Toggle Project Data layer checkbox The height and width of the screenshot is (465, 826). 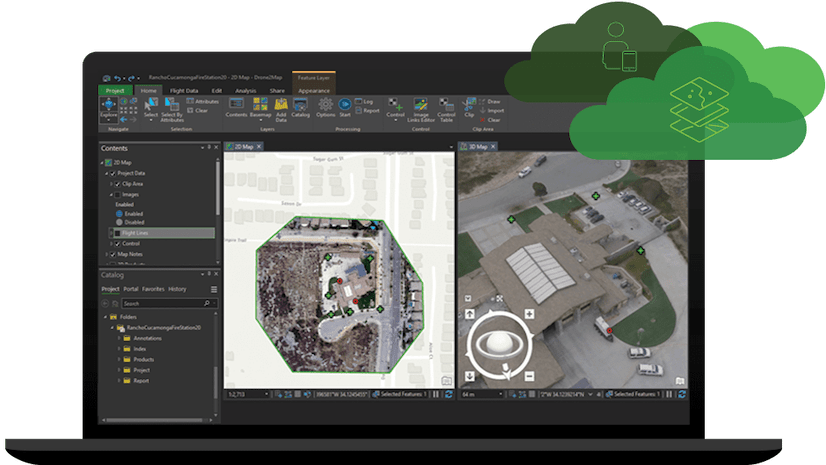point(113,173)
